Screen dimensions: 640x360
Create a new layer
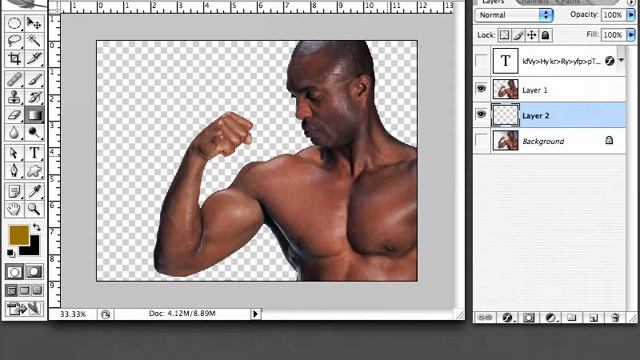click(x=593, y=318)
